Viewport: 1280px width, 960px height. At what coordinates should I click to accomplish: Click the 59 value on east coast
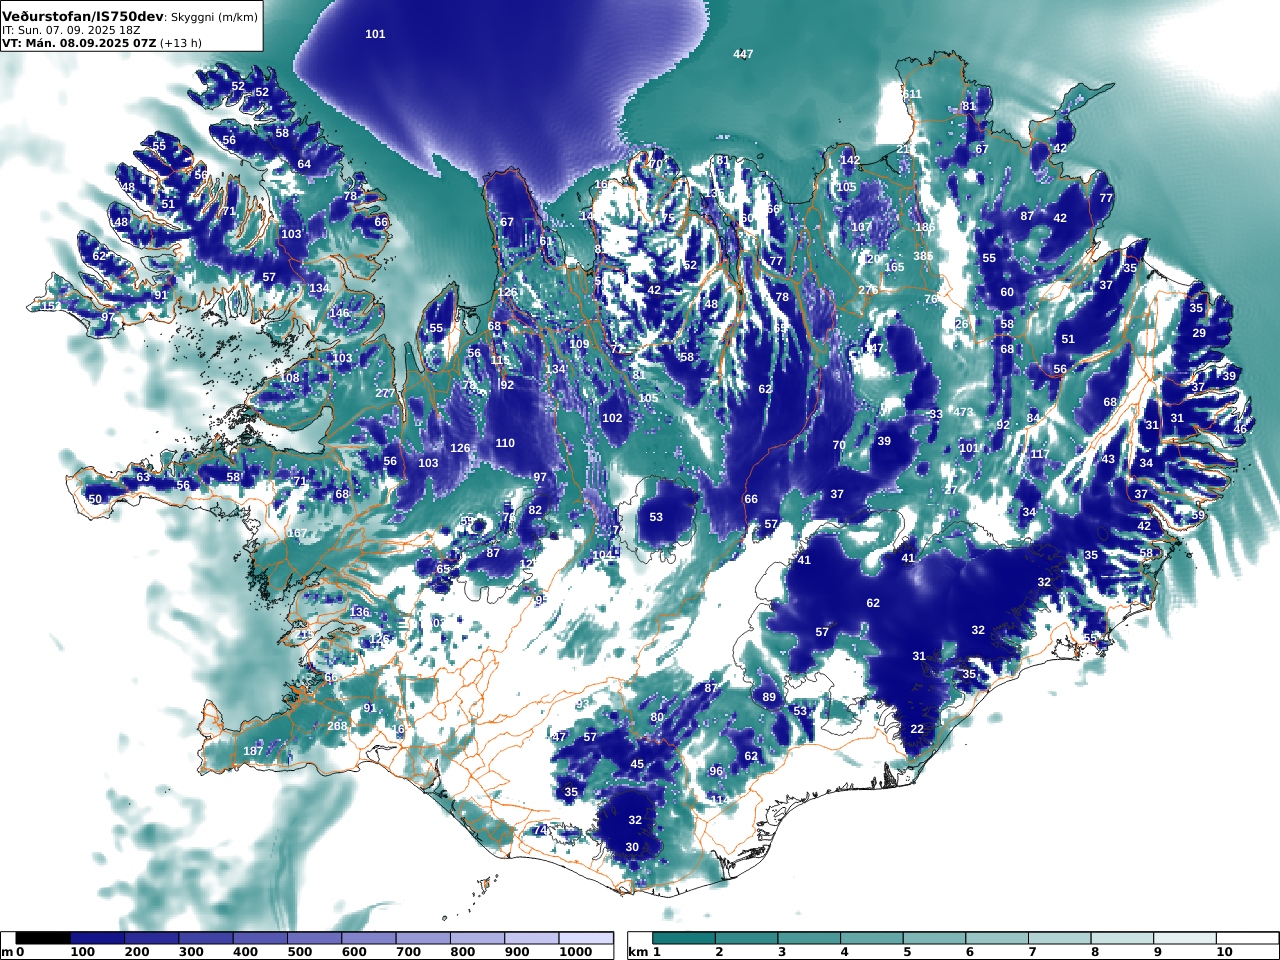(x=1198, y=515)
